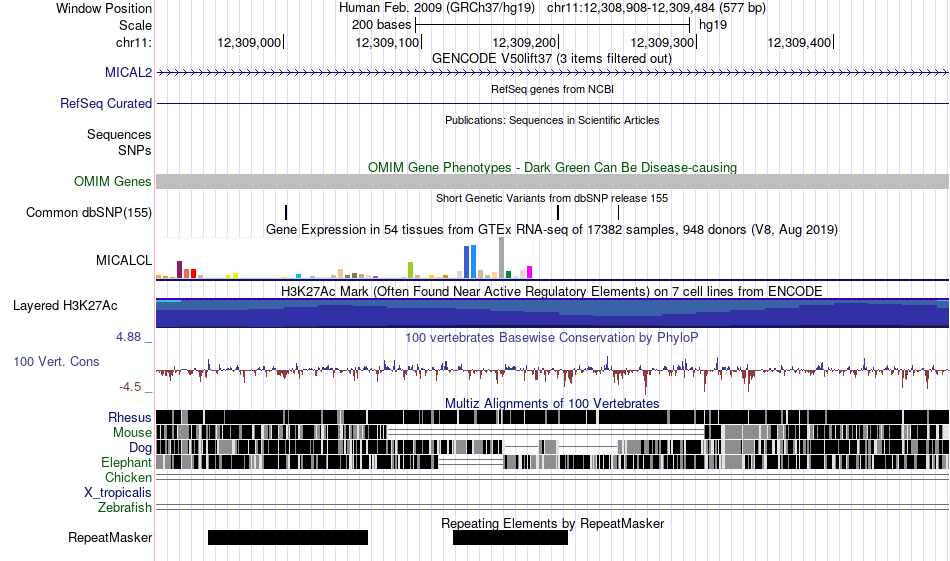Click the Rhesus species label
This screenshot has width=950, height=561.
[130, 417]
